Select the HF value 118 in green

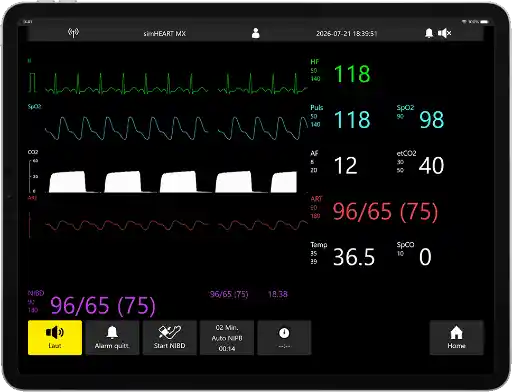(352, 74)
